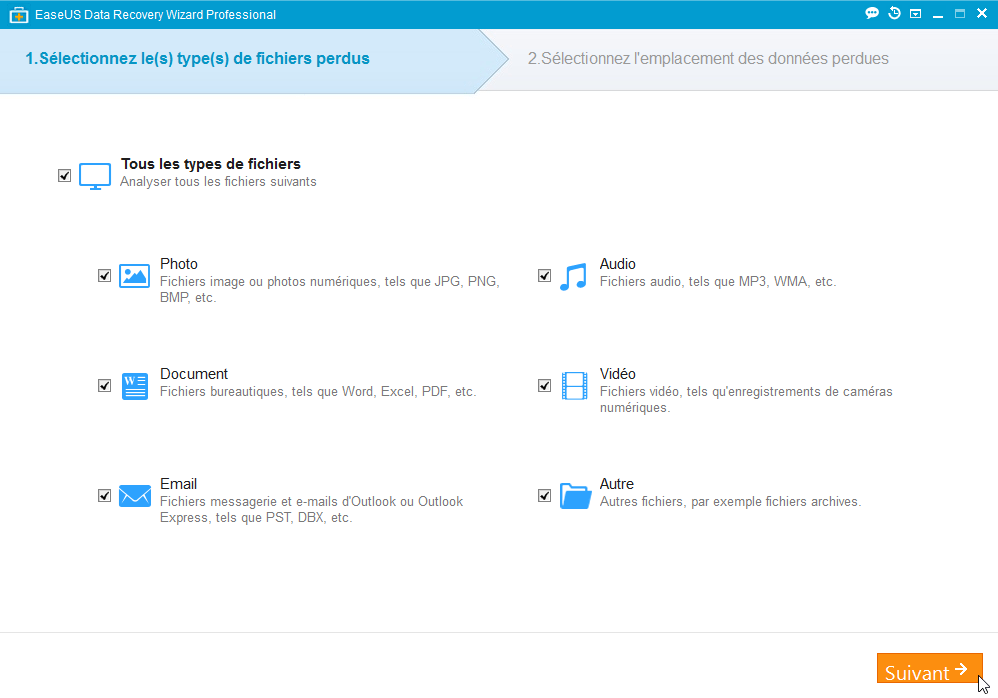The width and height of the screenshot is (998, 698).
Task: Uncheck the Tous les types de fichiers checkbox
Action: 64,176
